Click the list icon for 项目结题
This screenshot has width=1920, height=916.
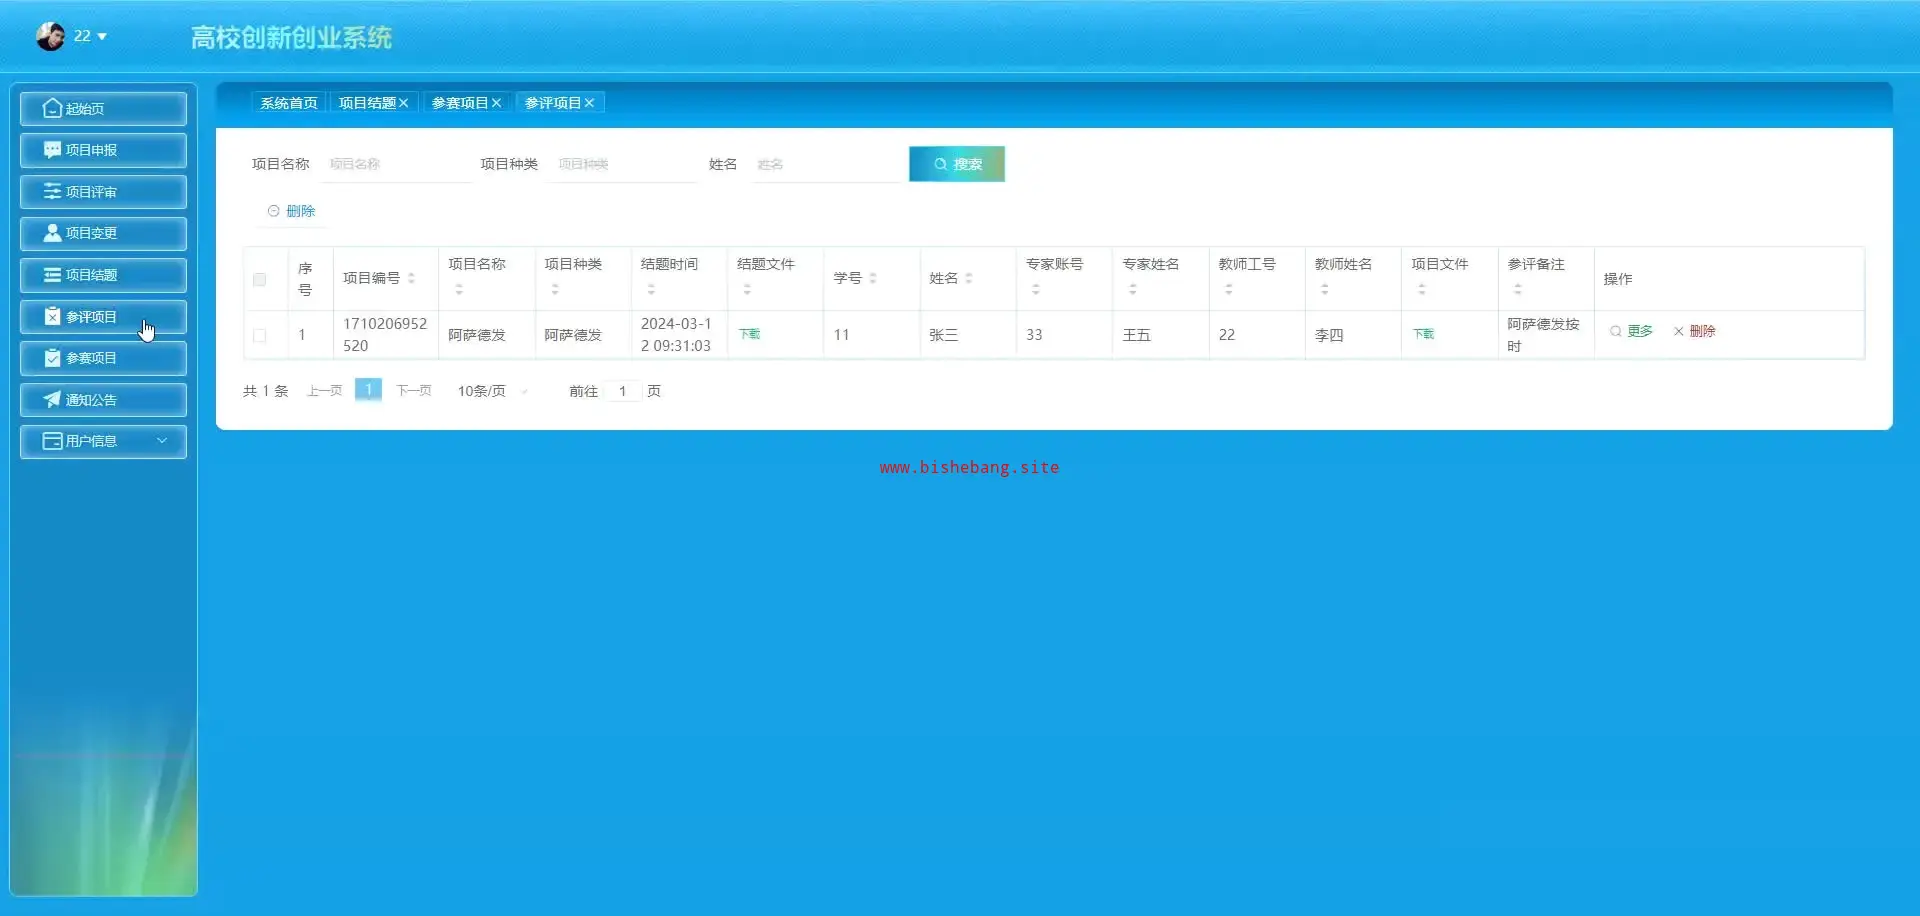point(52,275)
